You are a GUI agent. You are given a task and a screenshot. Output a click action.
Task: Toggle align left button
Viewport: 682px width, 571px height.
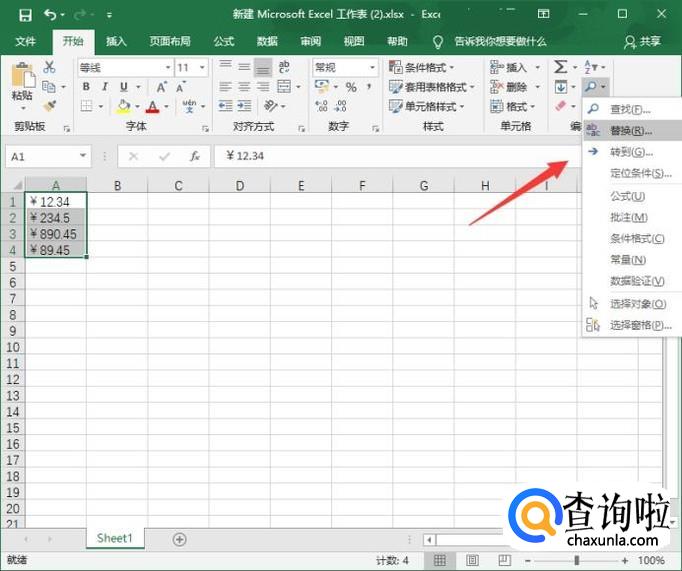click(225, 87)
